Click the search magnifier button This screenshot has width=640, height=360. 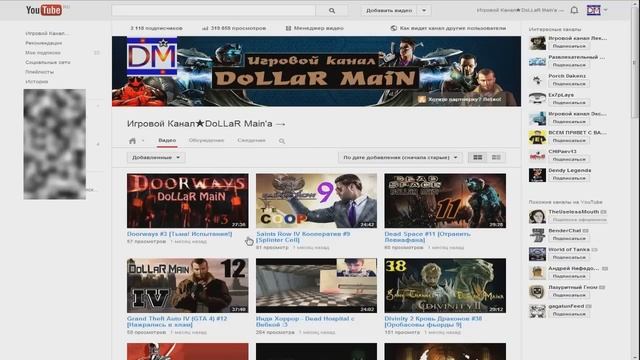tap(332, 11)
